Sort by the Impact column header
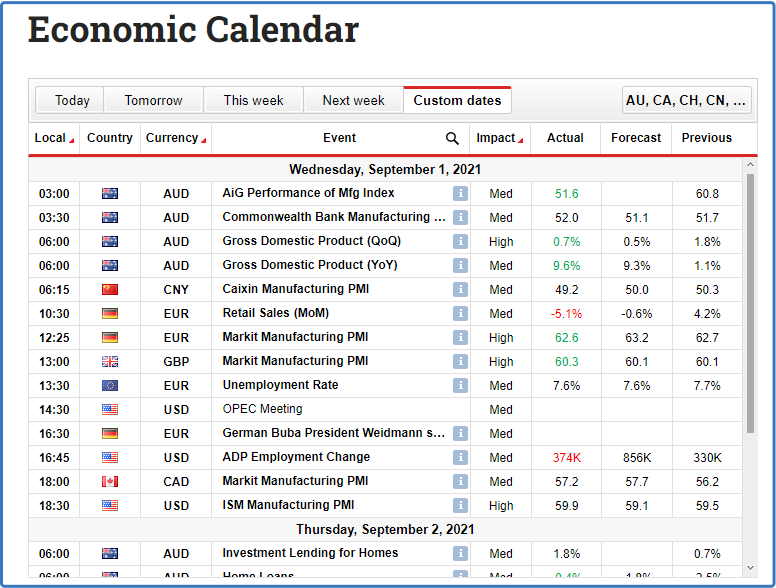The width and height of the screenshot is (776, 588). [x=500, y=138]
